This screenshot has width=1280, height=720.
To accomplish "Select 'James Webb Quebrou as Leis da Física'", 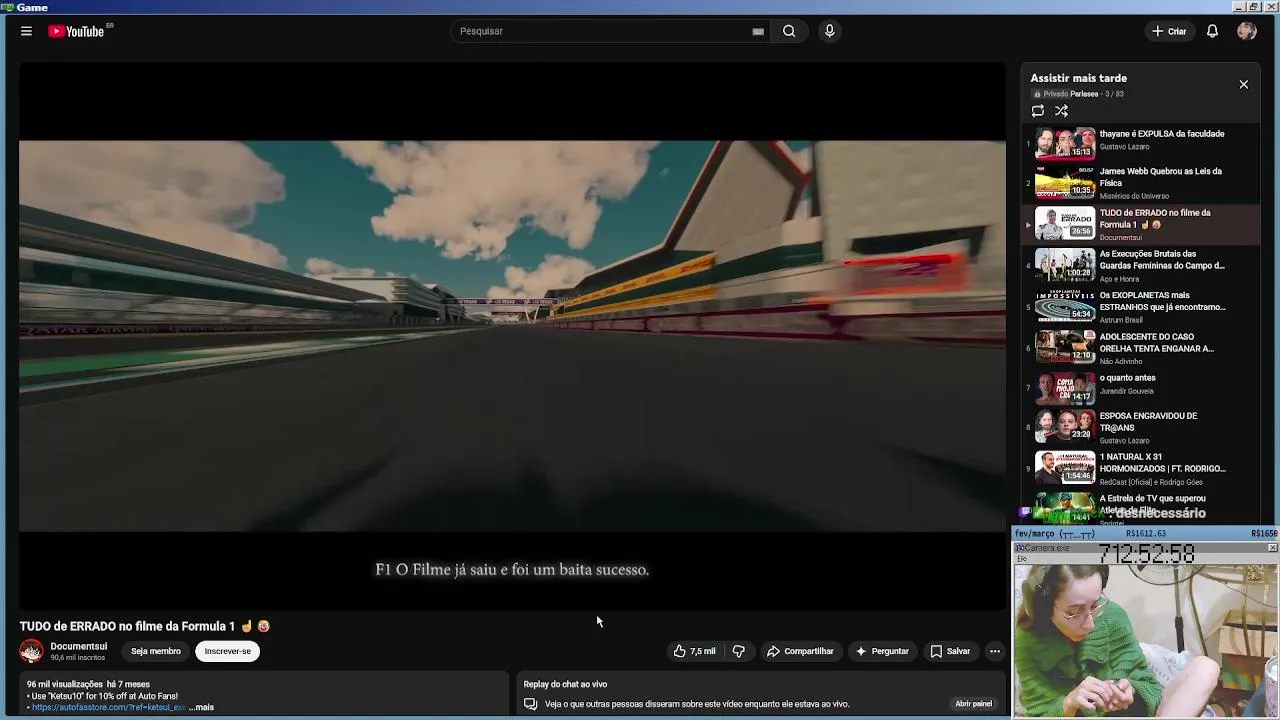I will click(x=1160, y=177).
